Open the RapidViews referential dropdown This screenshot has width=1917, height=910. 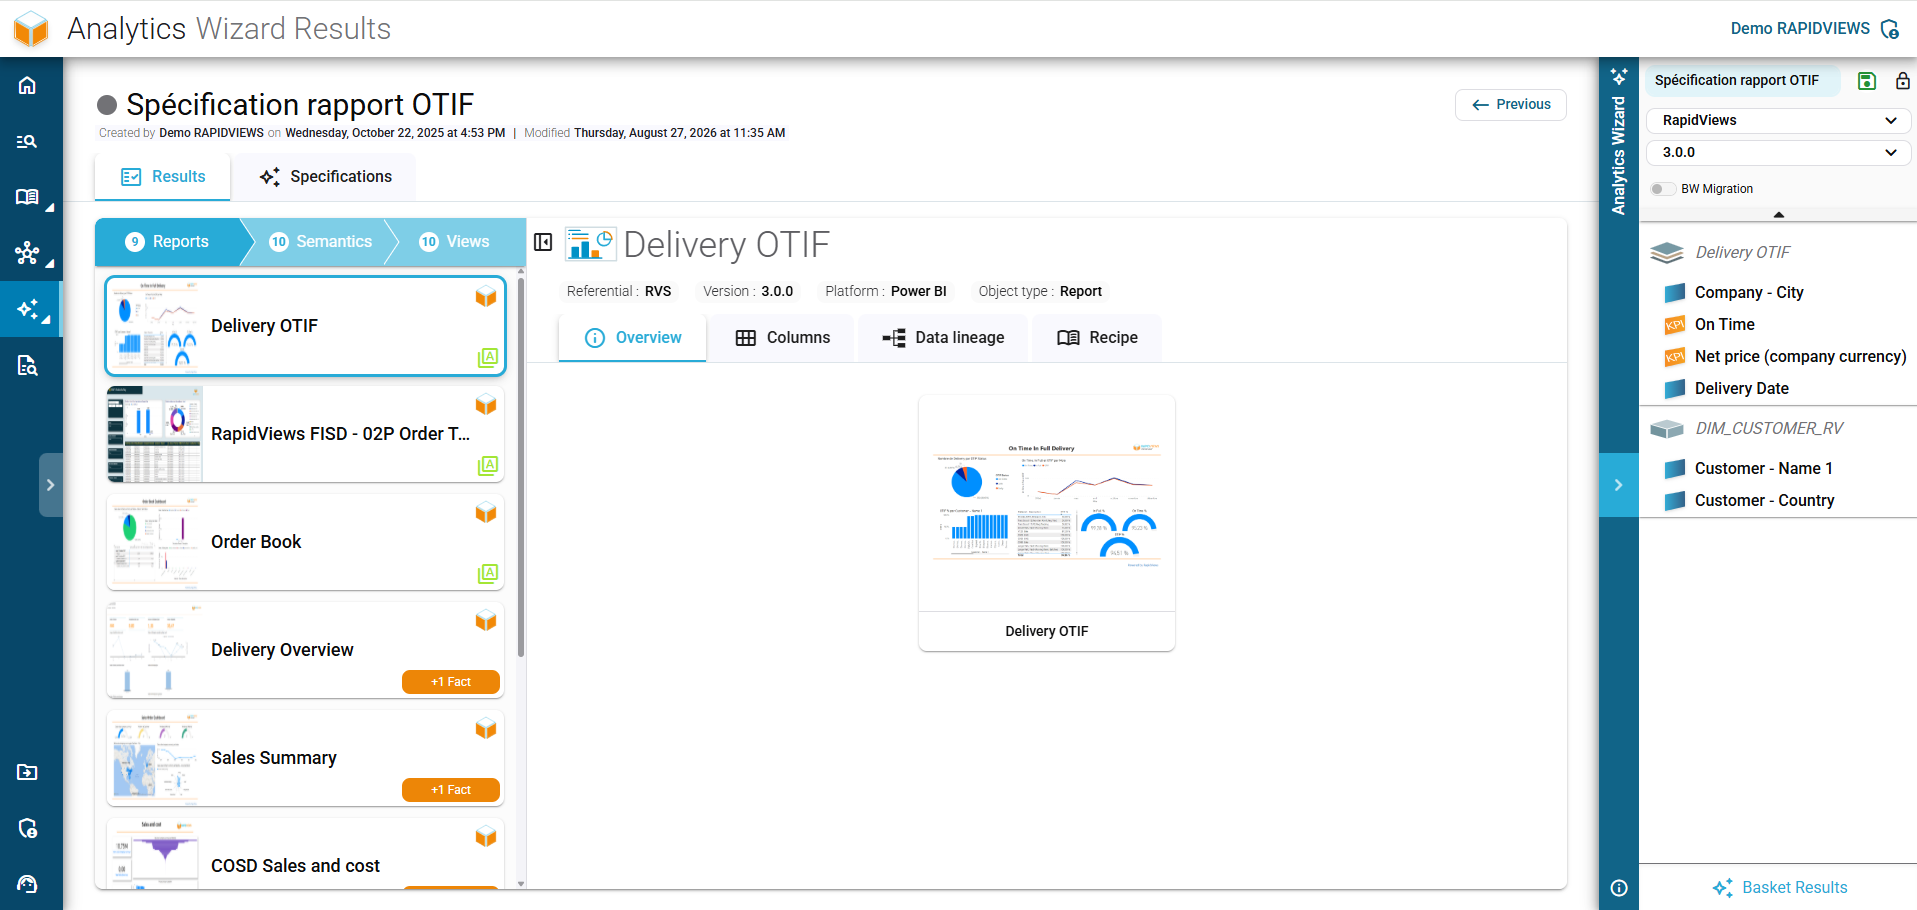[x=1779, y=121]
